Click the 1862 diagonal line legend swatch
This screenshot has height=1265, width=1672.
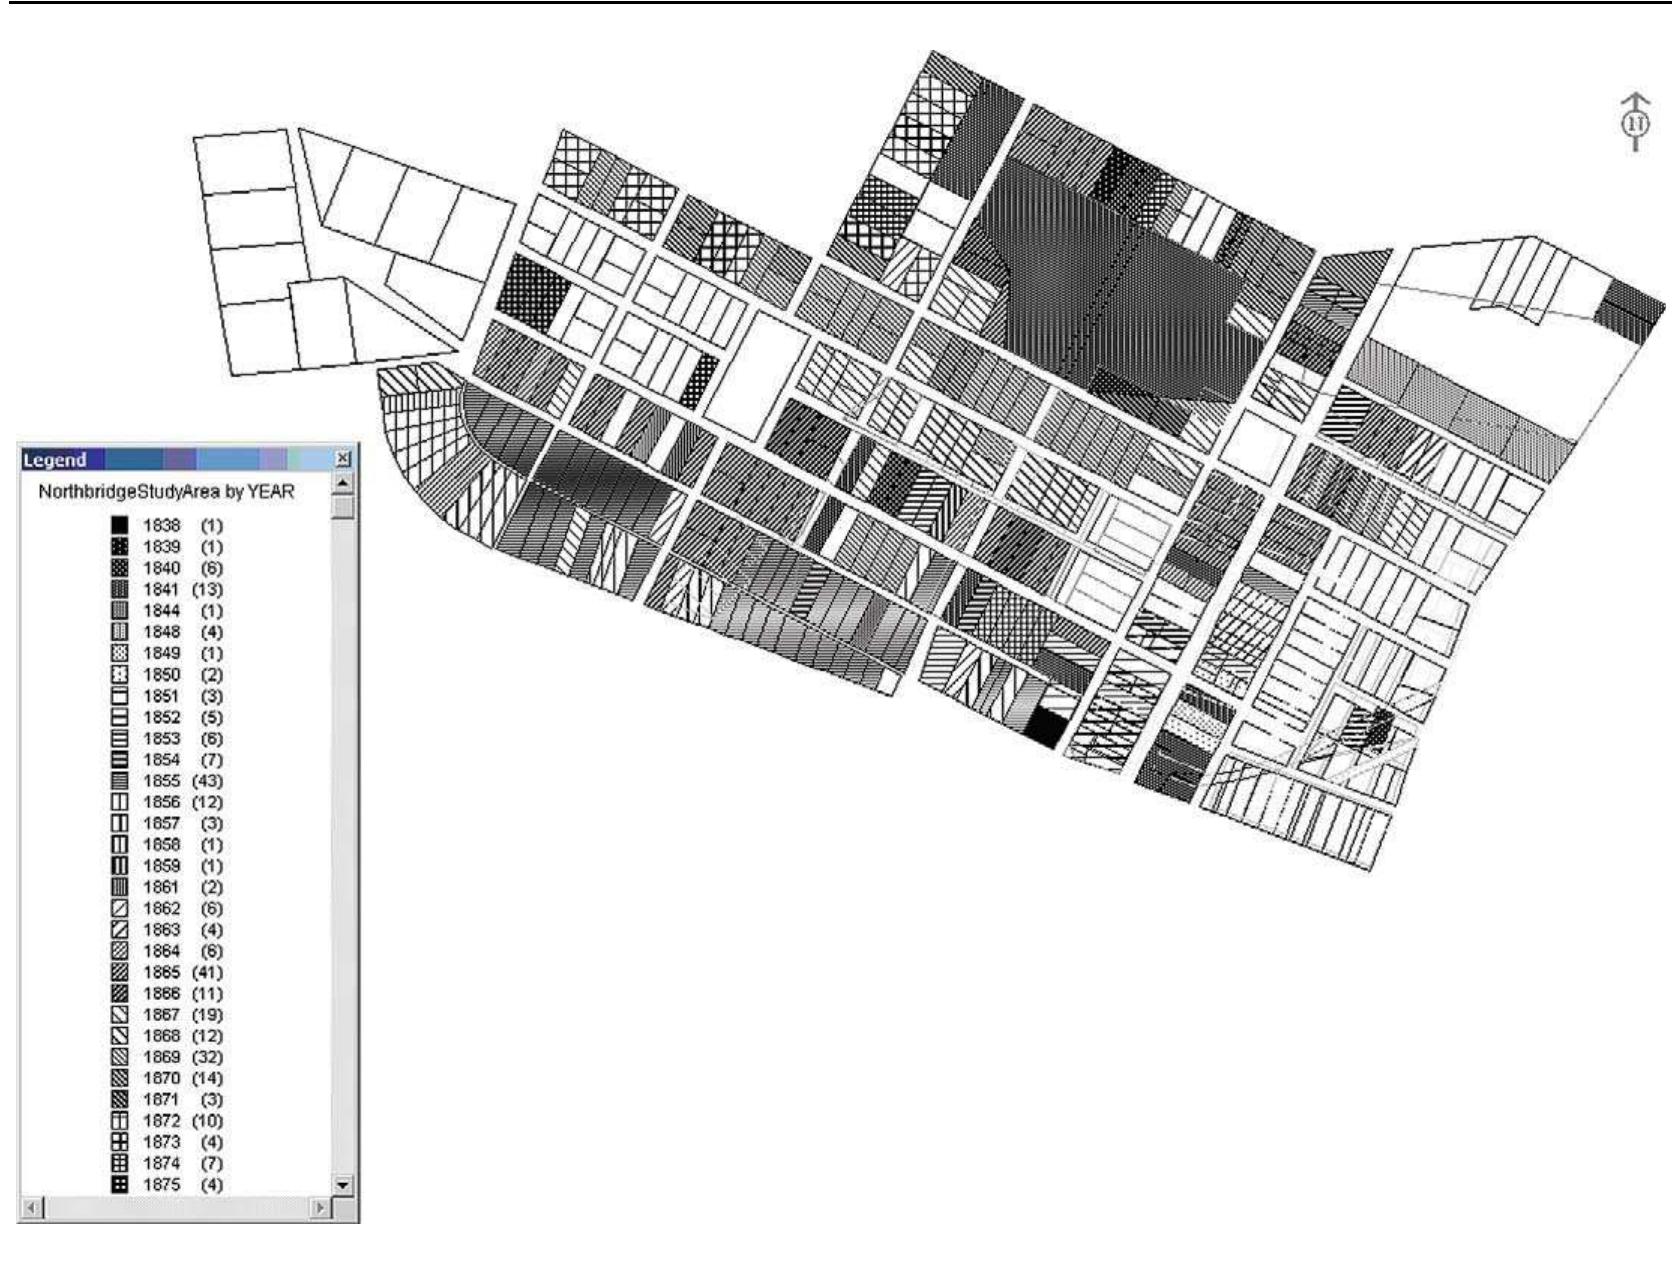[x=119, y=909]
